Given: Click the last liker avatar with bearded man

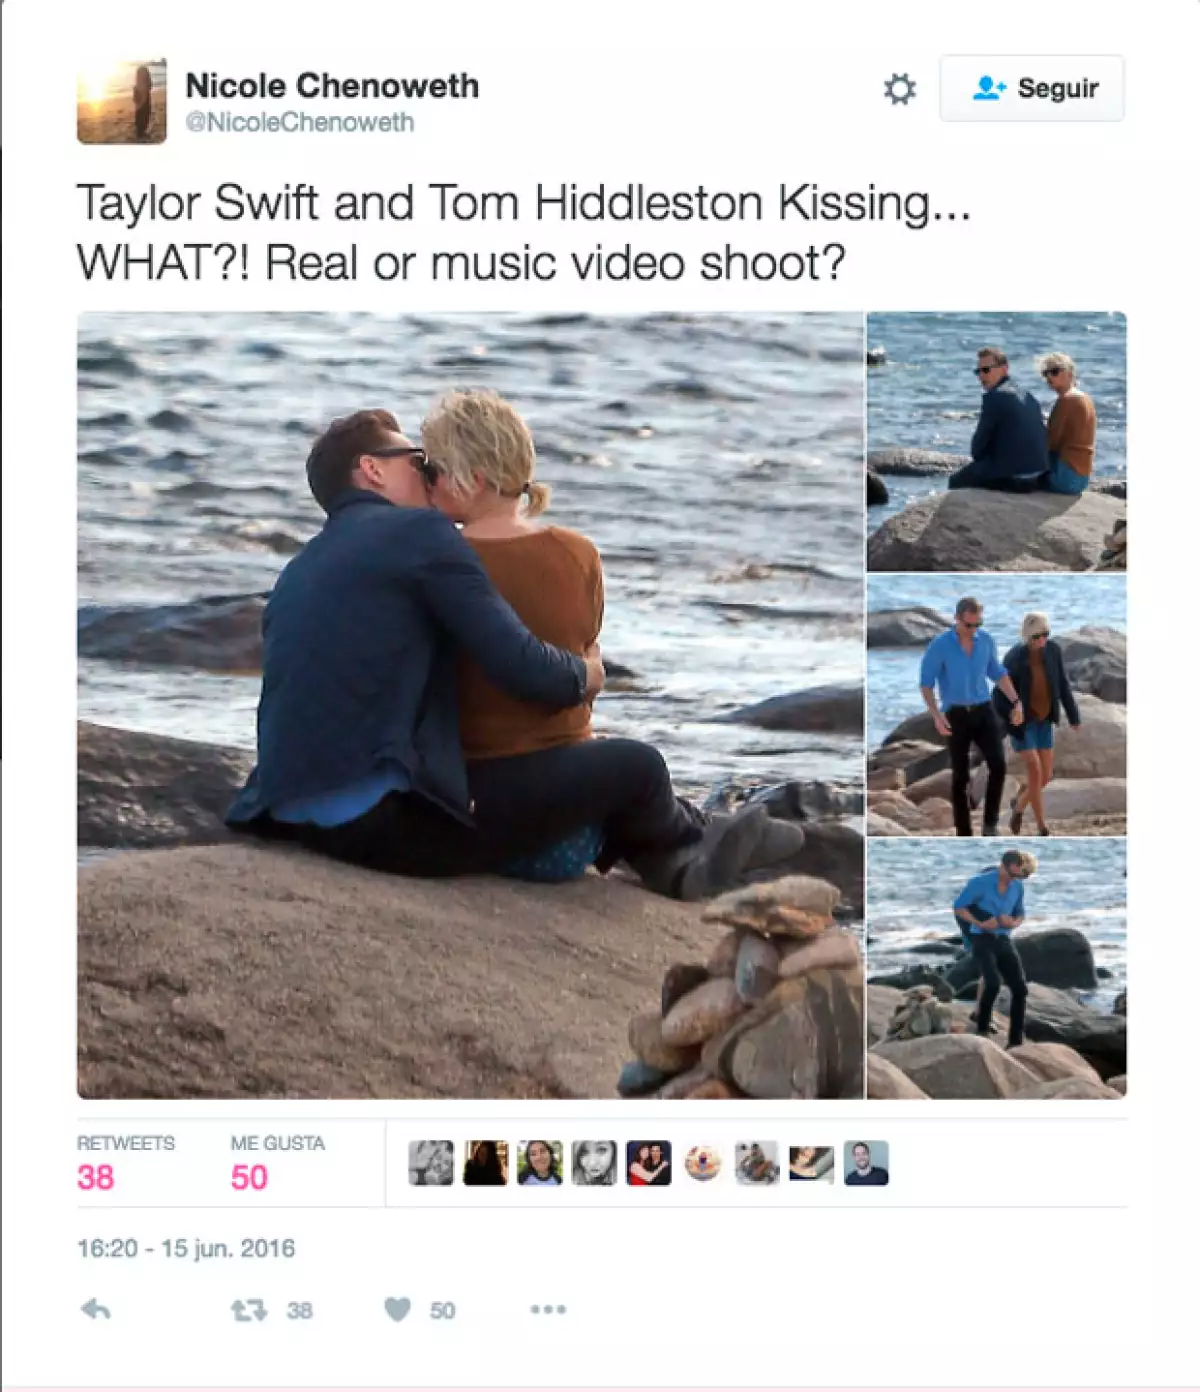Looking at the screenshot, I should (x=866, y=1163).
